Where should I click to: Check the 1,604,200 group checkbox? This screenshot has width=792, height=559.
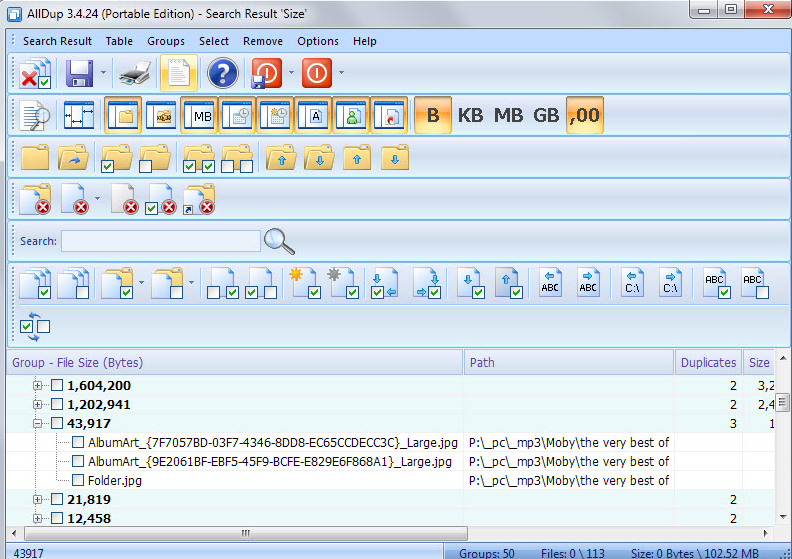coord(57,386)
